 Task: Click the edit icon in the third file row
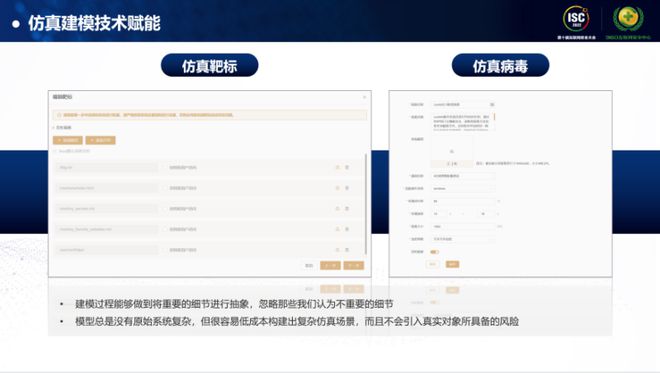pyautogui.click(x=337, y=209)
